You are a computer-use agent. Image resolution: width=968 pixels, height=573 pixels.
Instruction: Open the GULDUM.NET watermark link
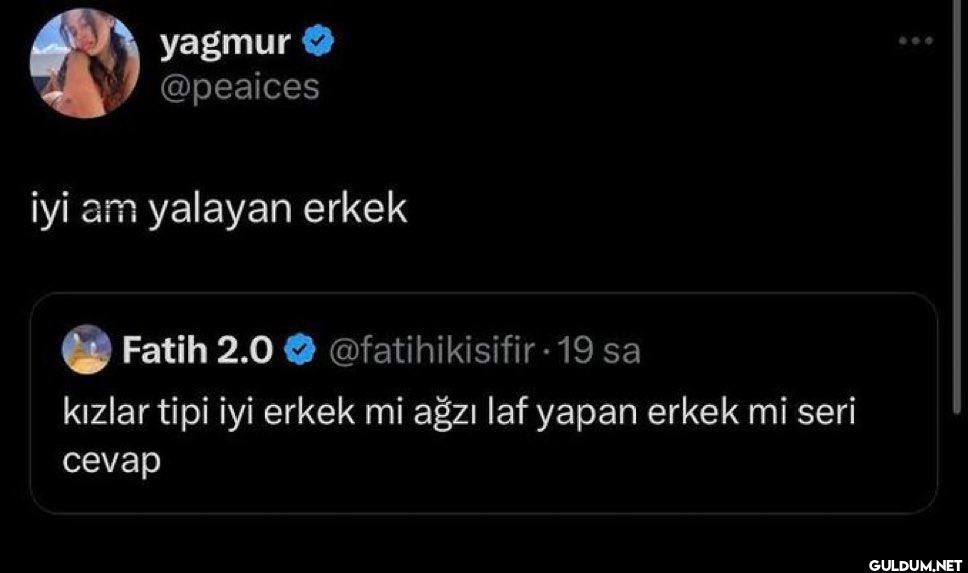pyautogui.click(x=914, y=564)
